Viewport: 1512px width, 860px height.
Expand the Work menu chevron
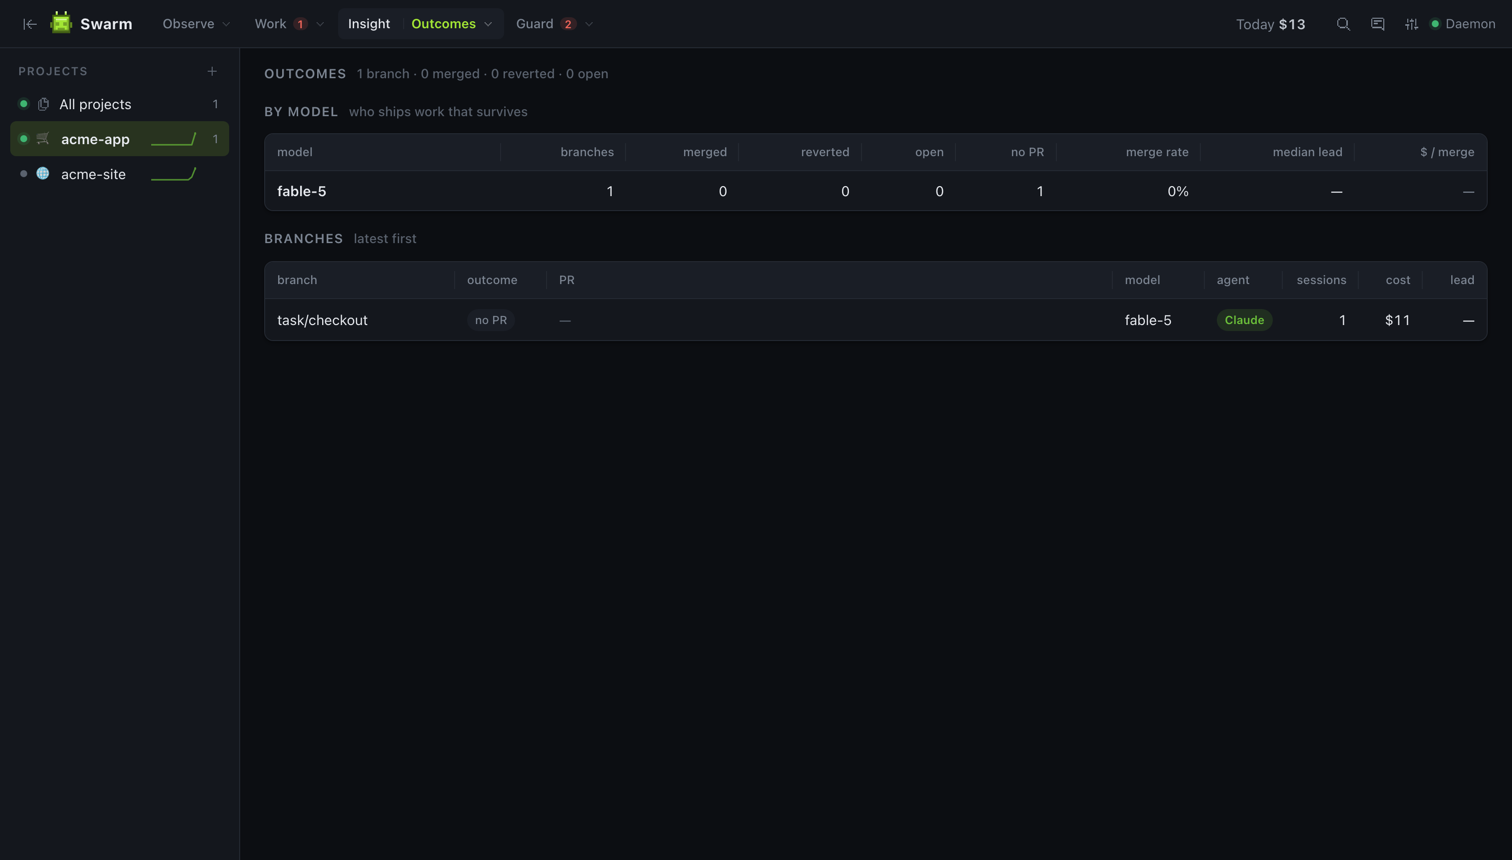pos(320,24)
